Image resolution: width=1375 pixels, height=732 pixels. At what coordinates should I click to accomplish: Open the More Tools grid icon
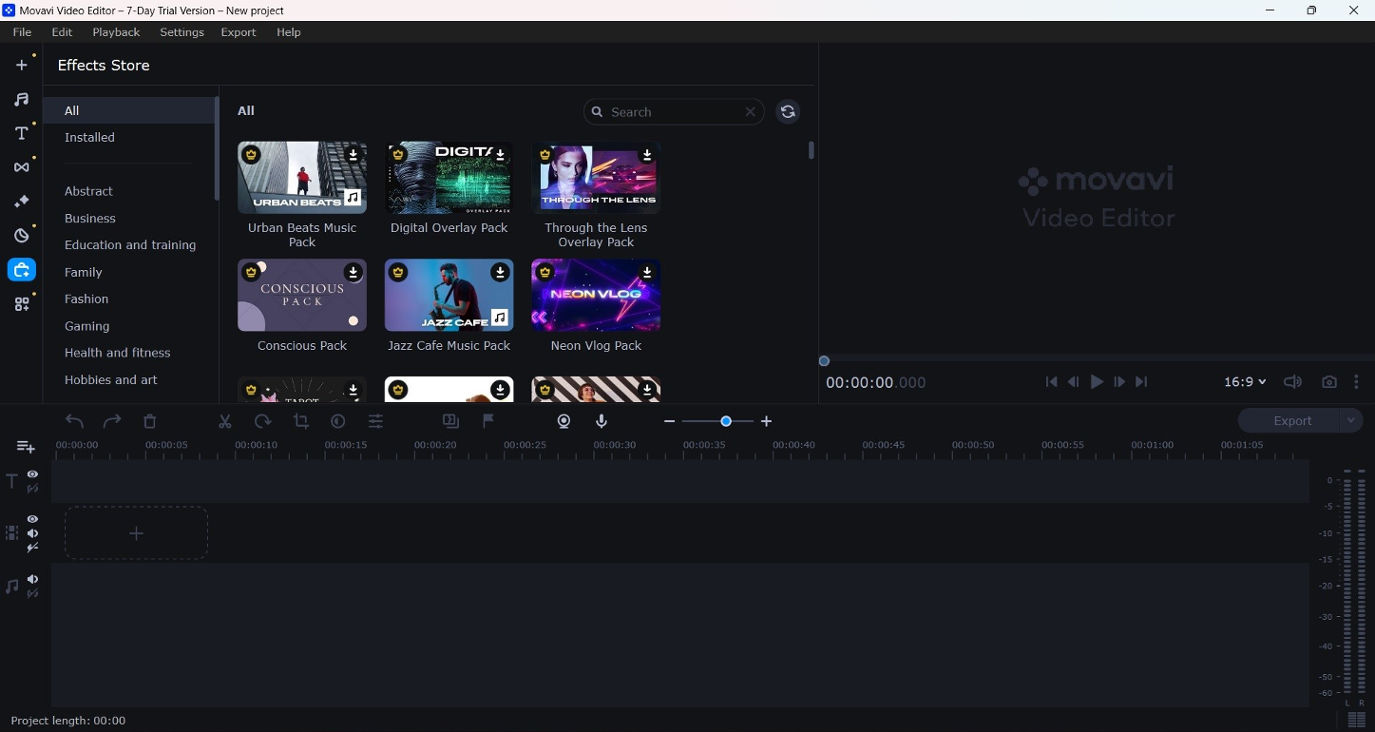pyautogui.click(x=22, y=304)
